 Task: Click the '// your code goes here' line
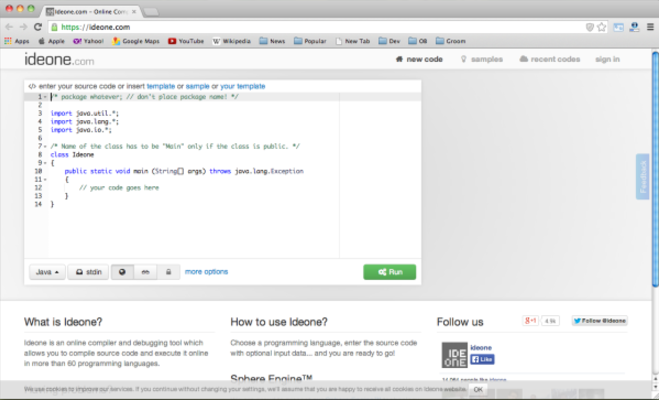[x=119, y=188]
